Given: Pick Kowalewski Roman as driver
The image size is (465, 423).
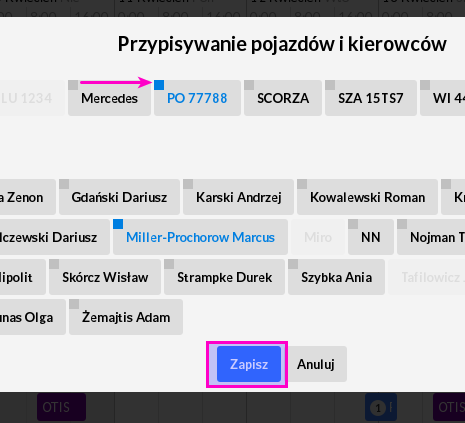Looking at the screenshot, I should point(367,197).
